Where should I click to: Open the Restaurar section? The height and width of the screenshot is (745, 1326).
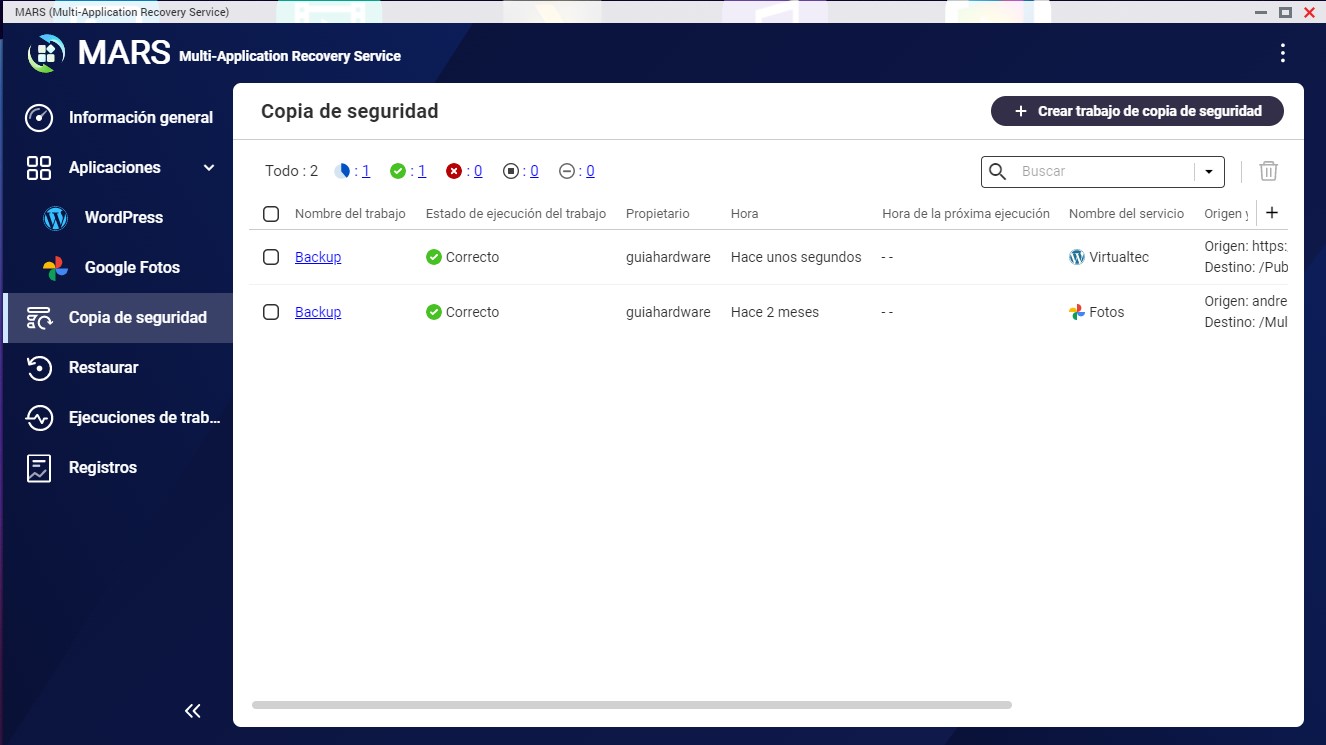click(103, 368)
